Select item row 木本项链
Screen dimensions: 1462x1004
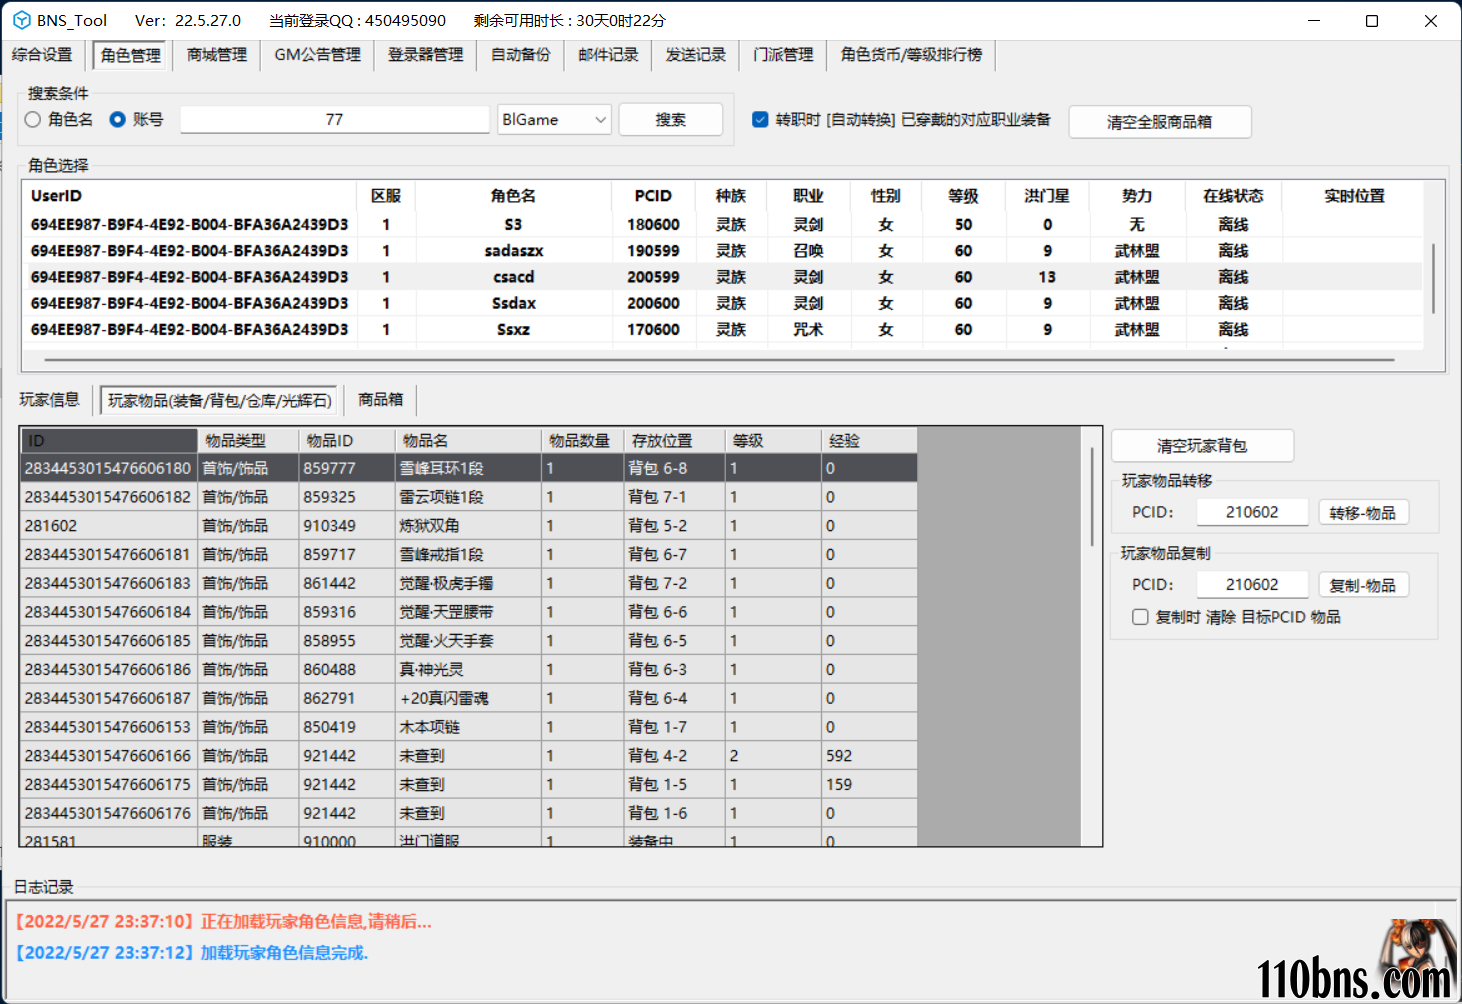click(469, 727)
